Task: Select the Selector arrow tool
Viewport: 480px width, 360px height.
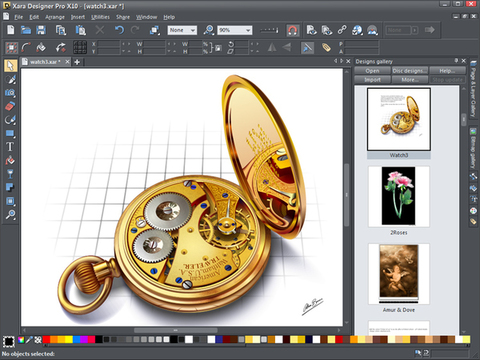Action: tap(10, 65)
